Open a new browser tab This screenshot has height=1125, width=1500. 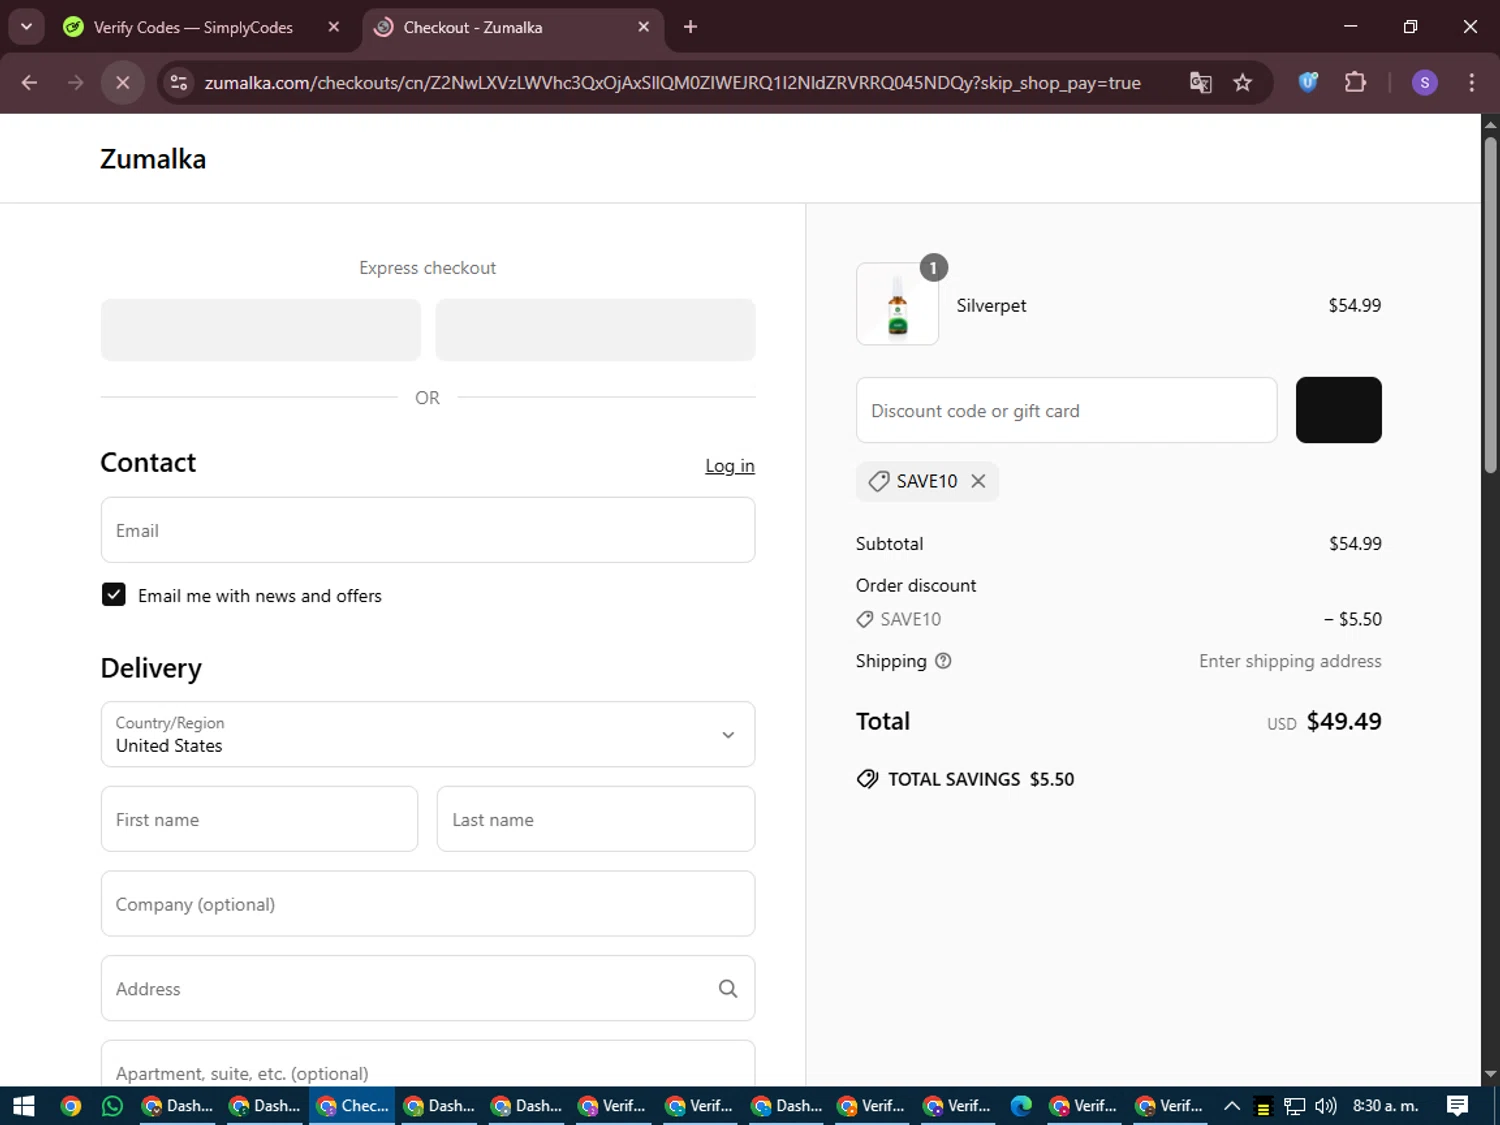[690, 27]
